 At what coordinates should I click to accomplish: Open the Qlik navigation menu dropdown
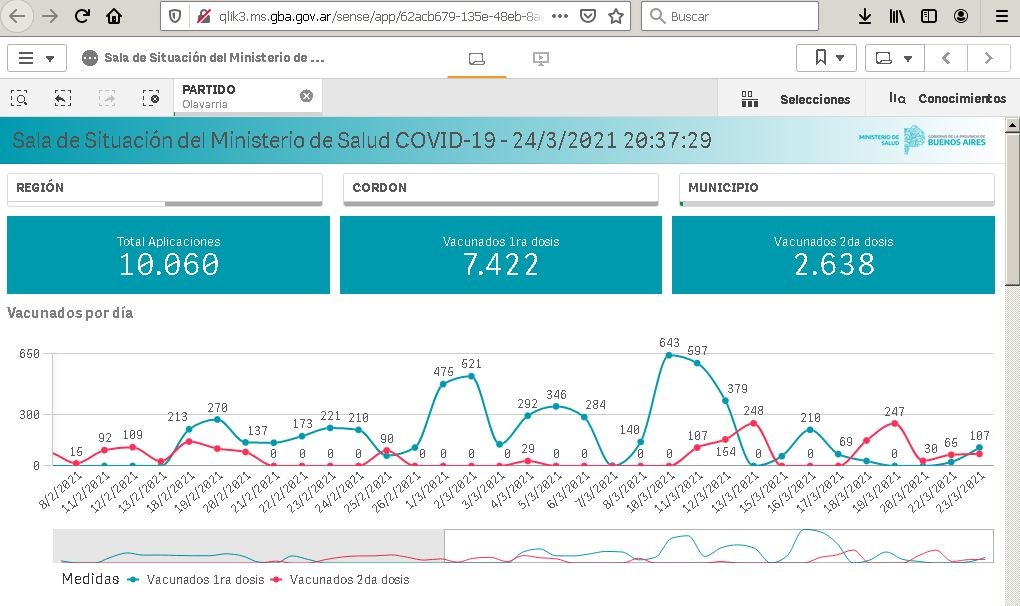[36, 58]
